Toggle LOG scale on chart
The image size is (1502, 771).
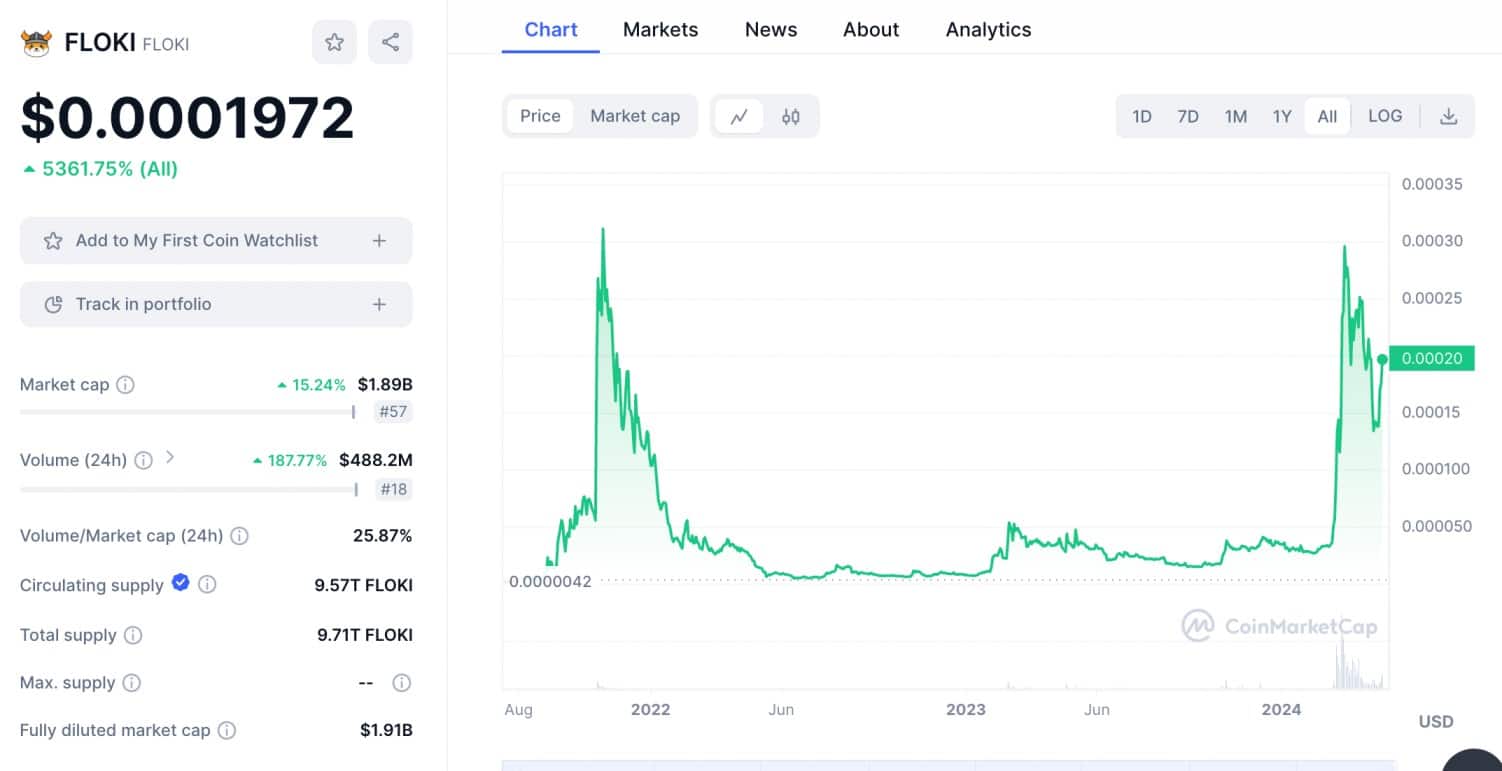pos(1385,116)
